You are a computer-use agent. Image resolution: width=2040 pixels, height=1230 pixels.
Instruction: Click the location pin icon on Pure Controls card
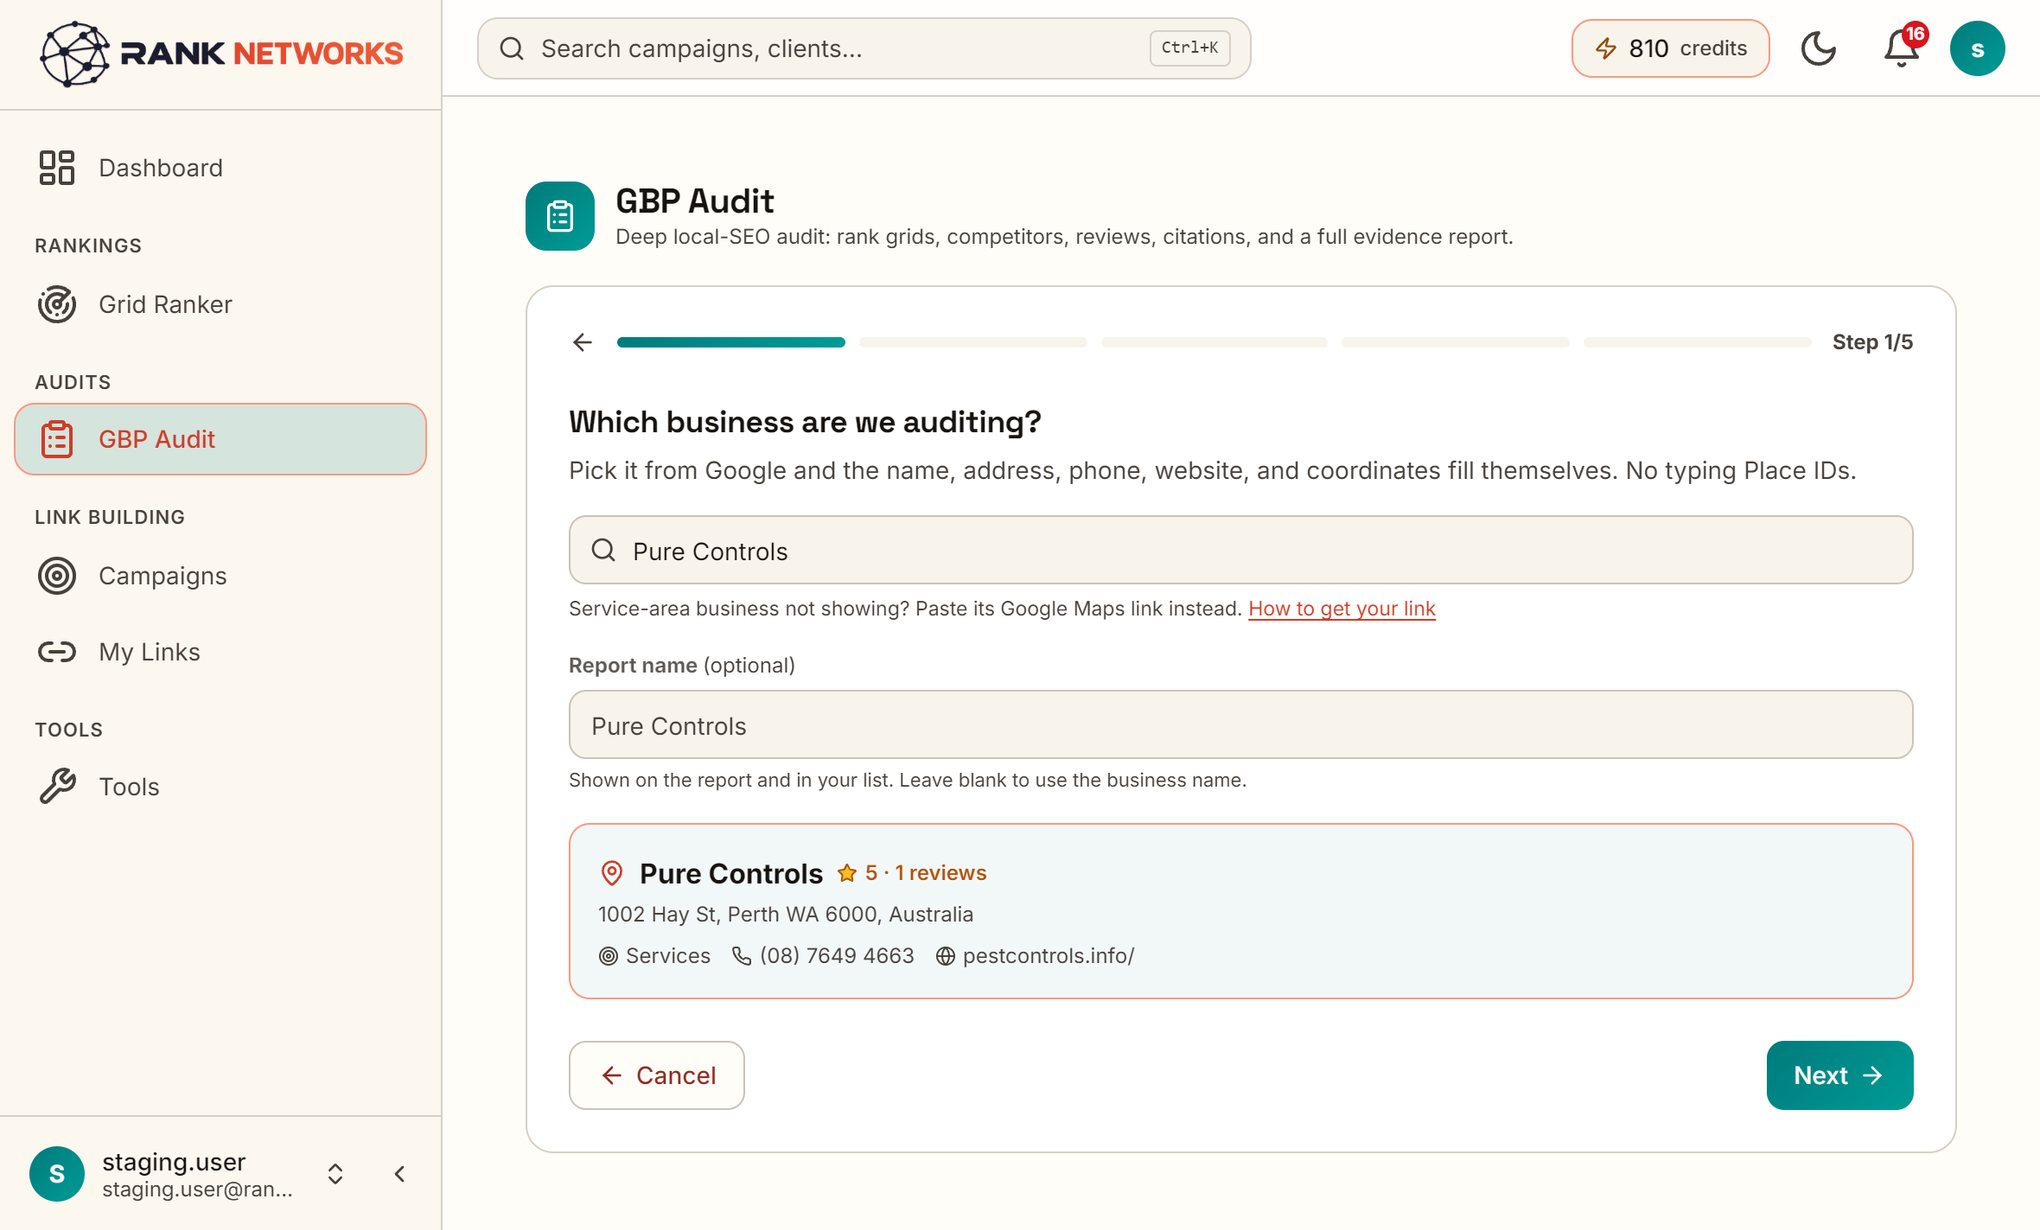[611, 873]
